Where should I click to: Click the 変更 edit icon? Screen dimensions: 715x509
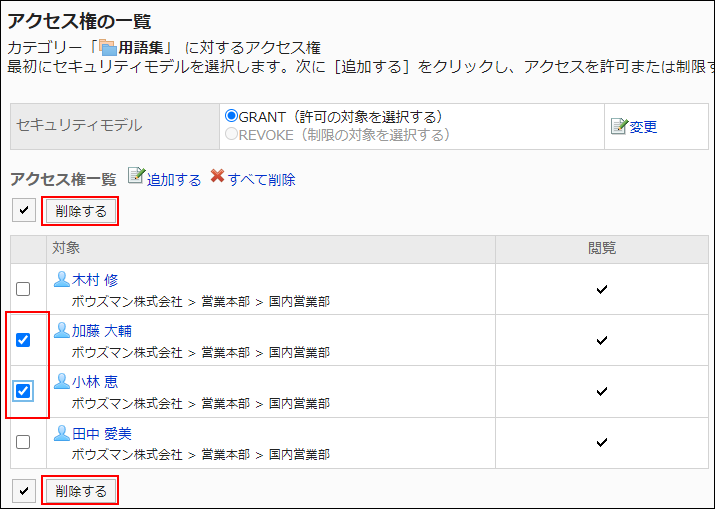pos(619,126)
